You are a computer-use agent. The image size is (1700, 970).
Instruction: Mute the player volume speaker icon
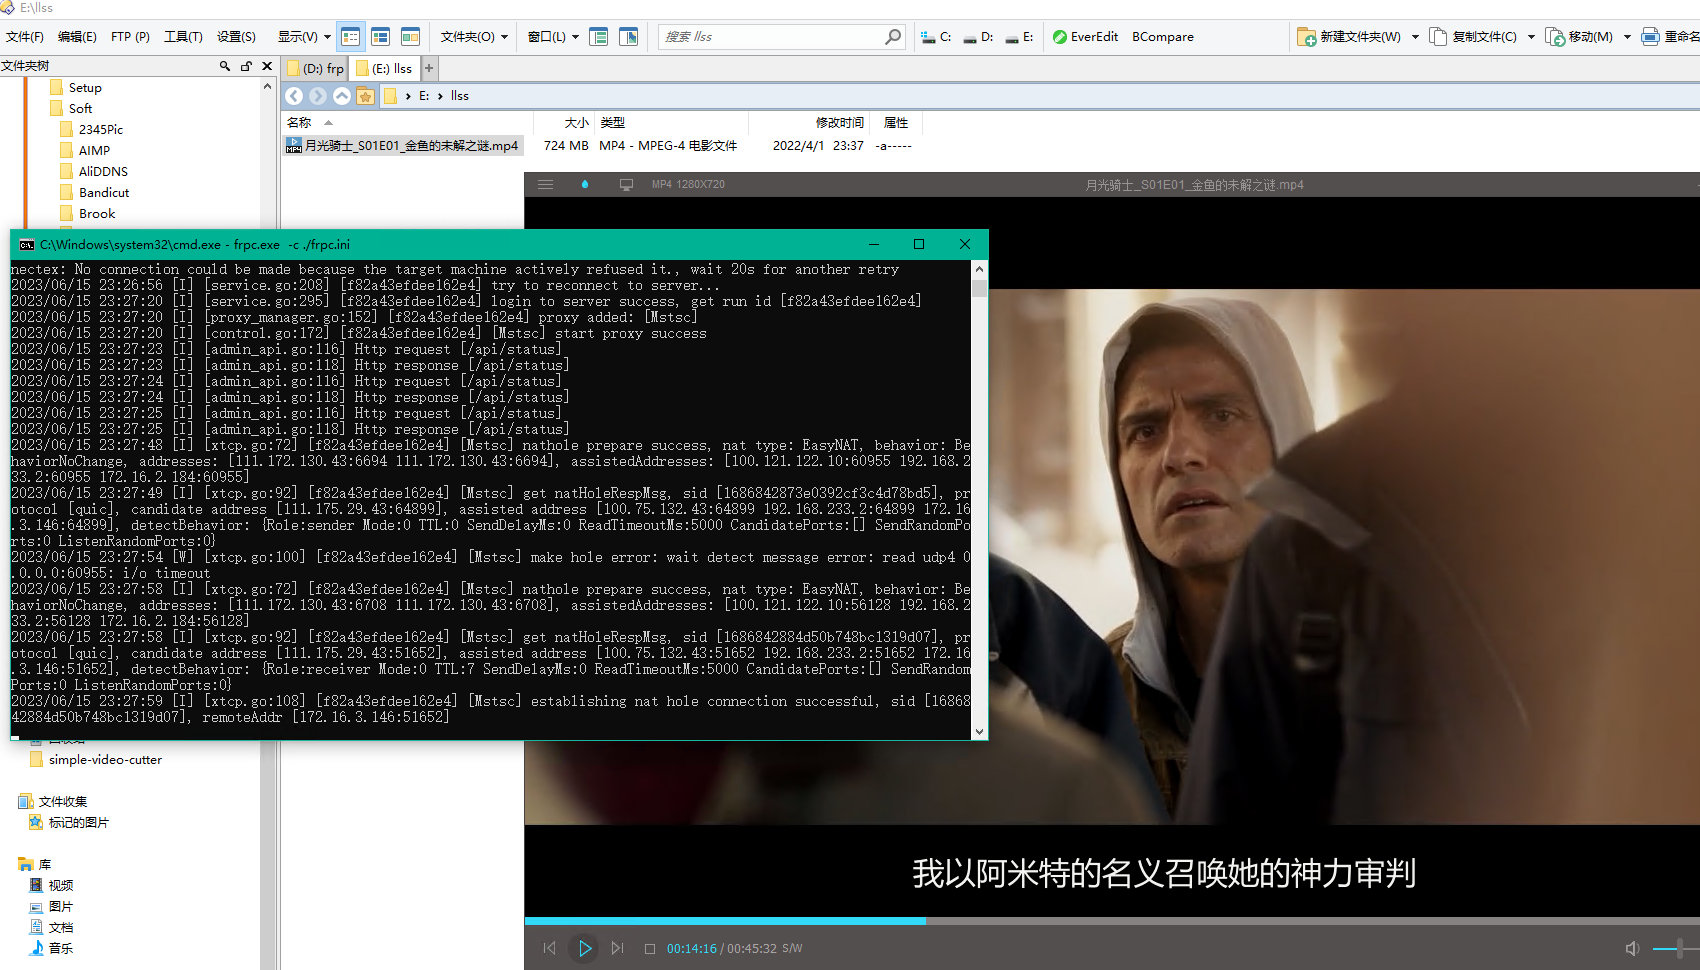(1632, 948)
